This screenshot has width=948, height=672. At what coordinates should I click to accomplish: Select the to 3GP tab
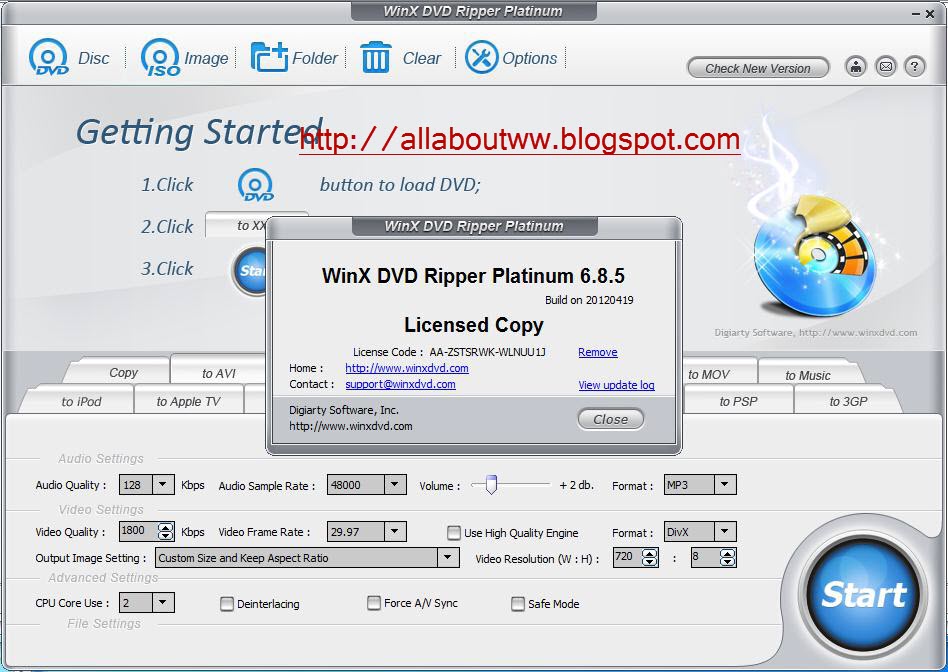point(848,401)
